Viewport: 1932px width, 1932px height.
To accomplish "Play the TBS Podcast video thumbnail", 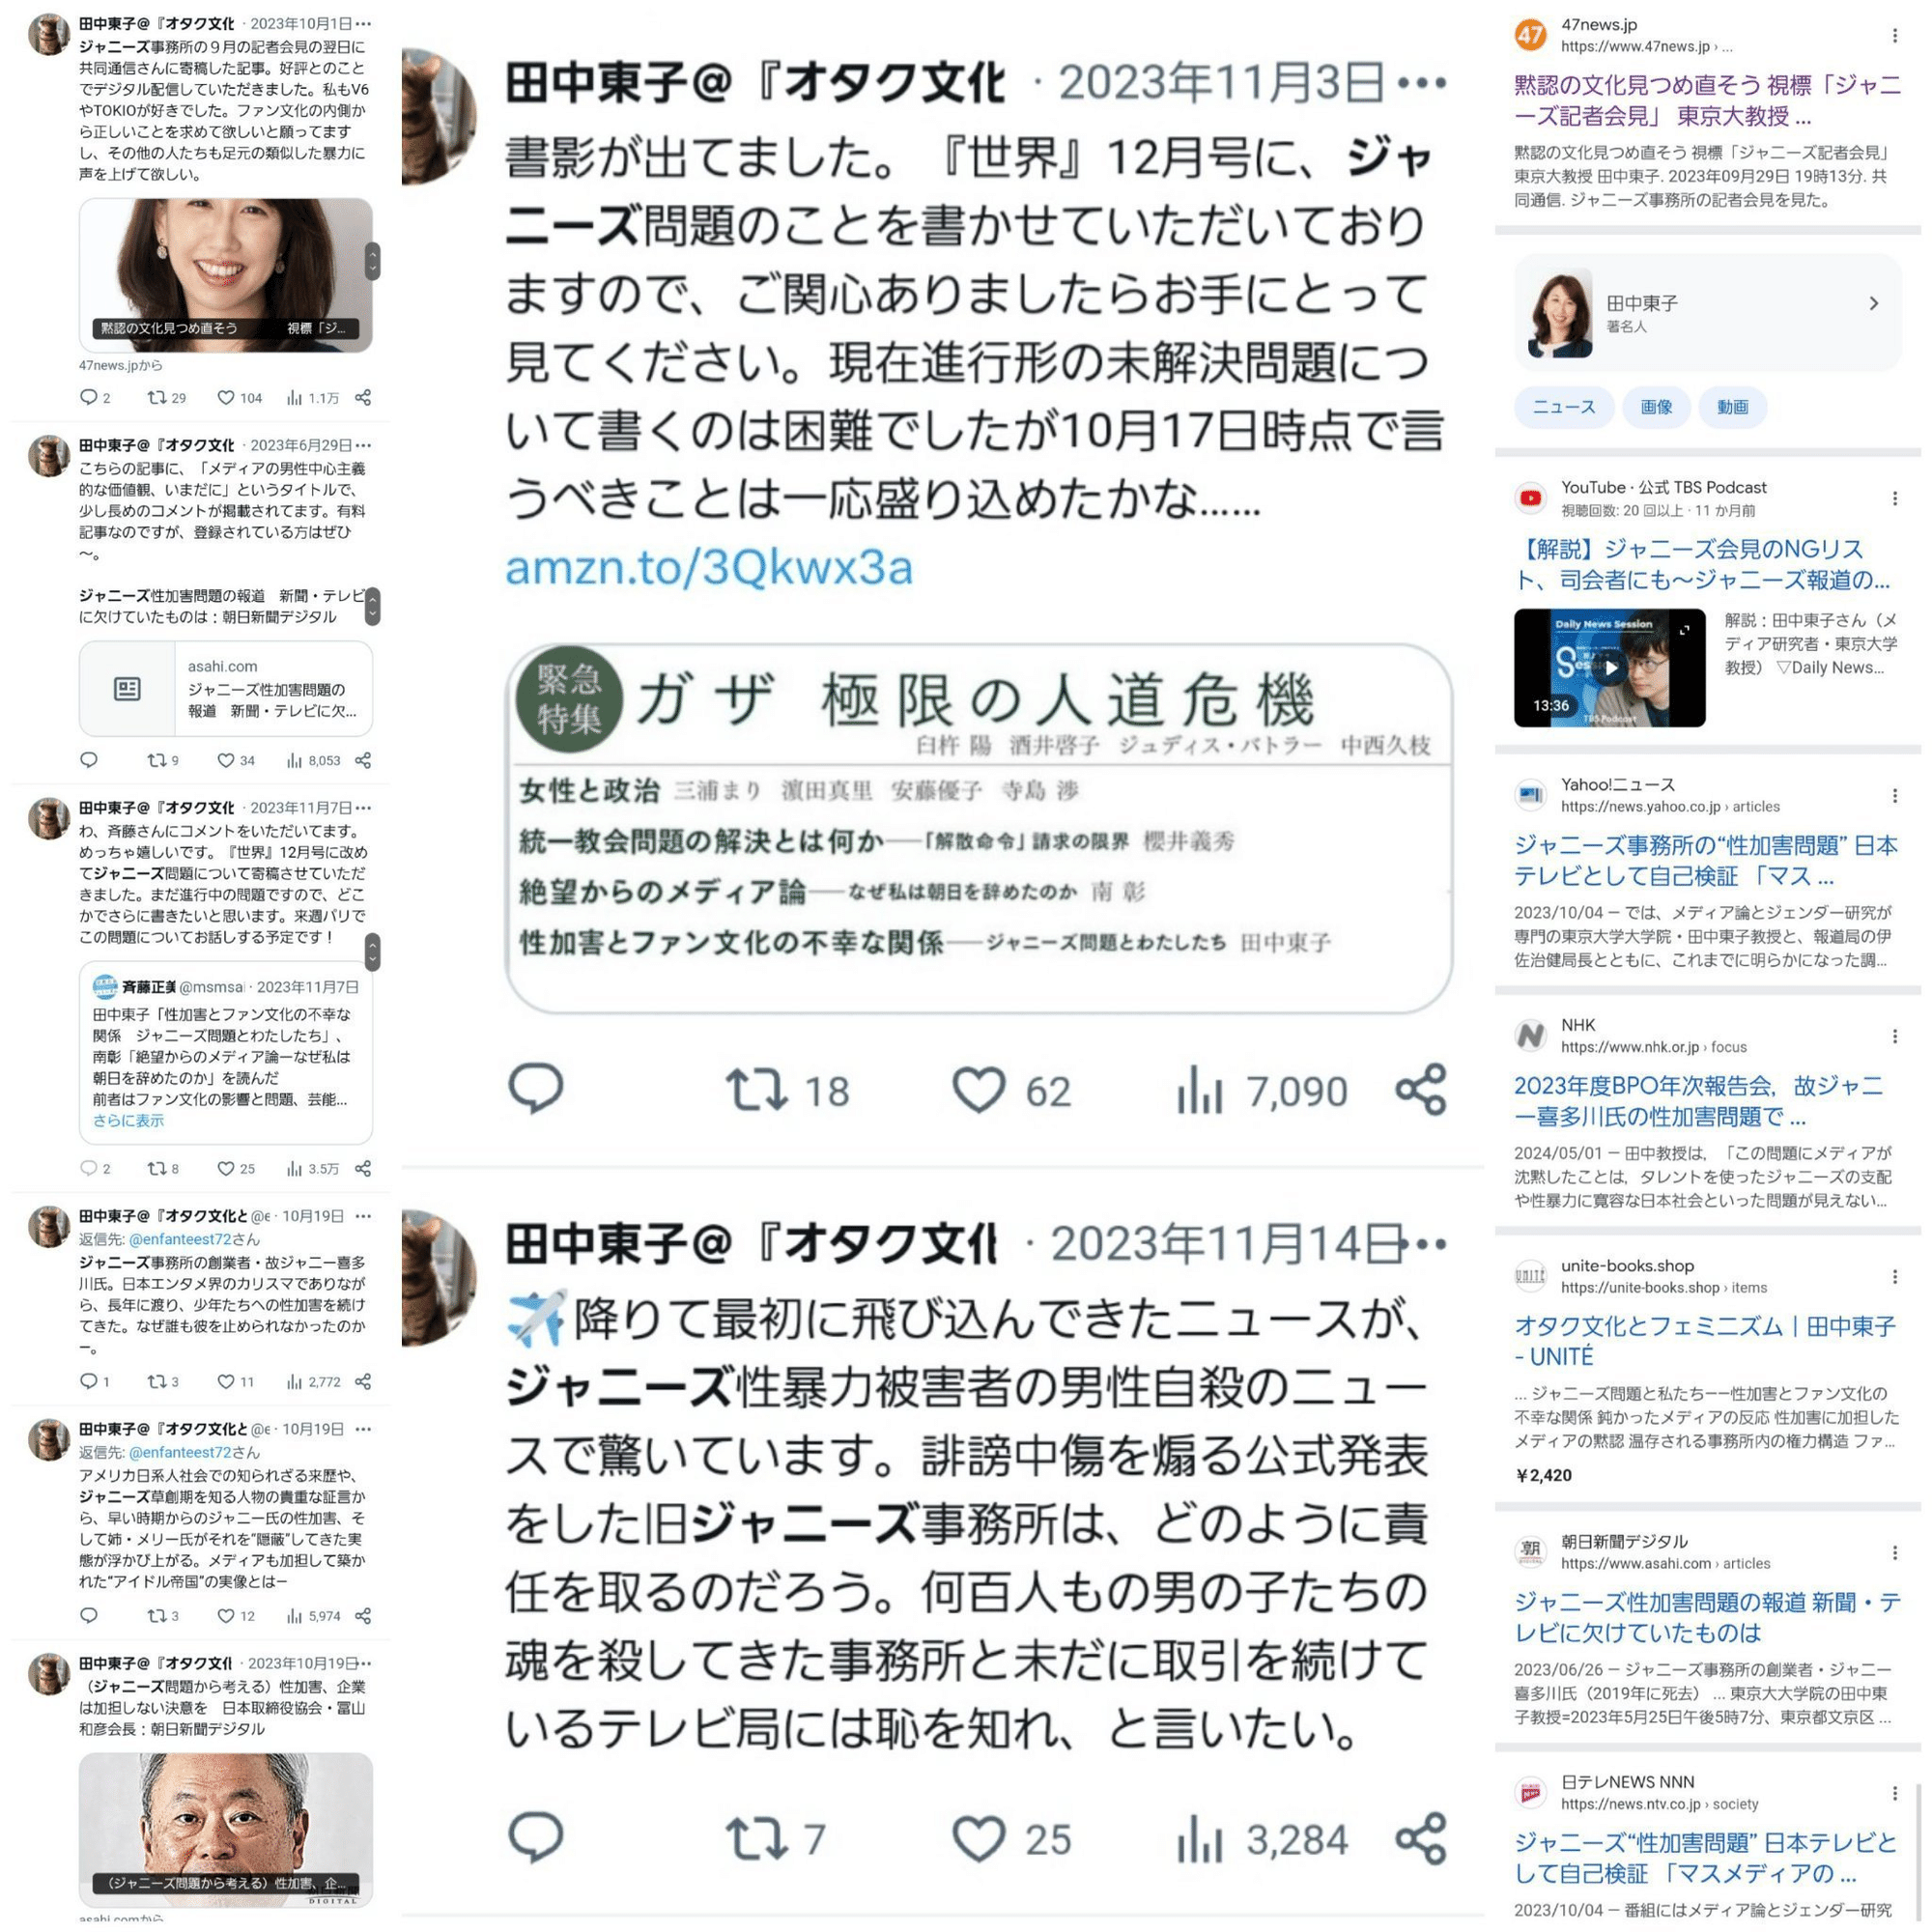I will pos(1609,667).
